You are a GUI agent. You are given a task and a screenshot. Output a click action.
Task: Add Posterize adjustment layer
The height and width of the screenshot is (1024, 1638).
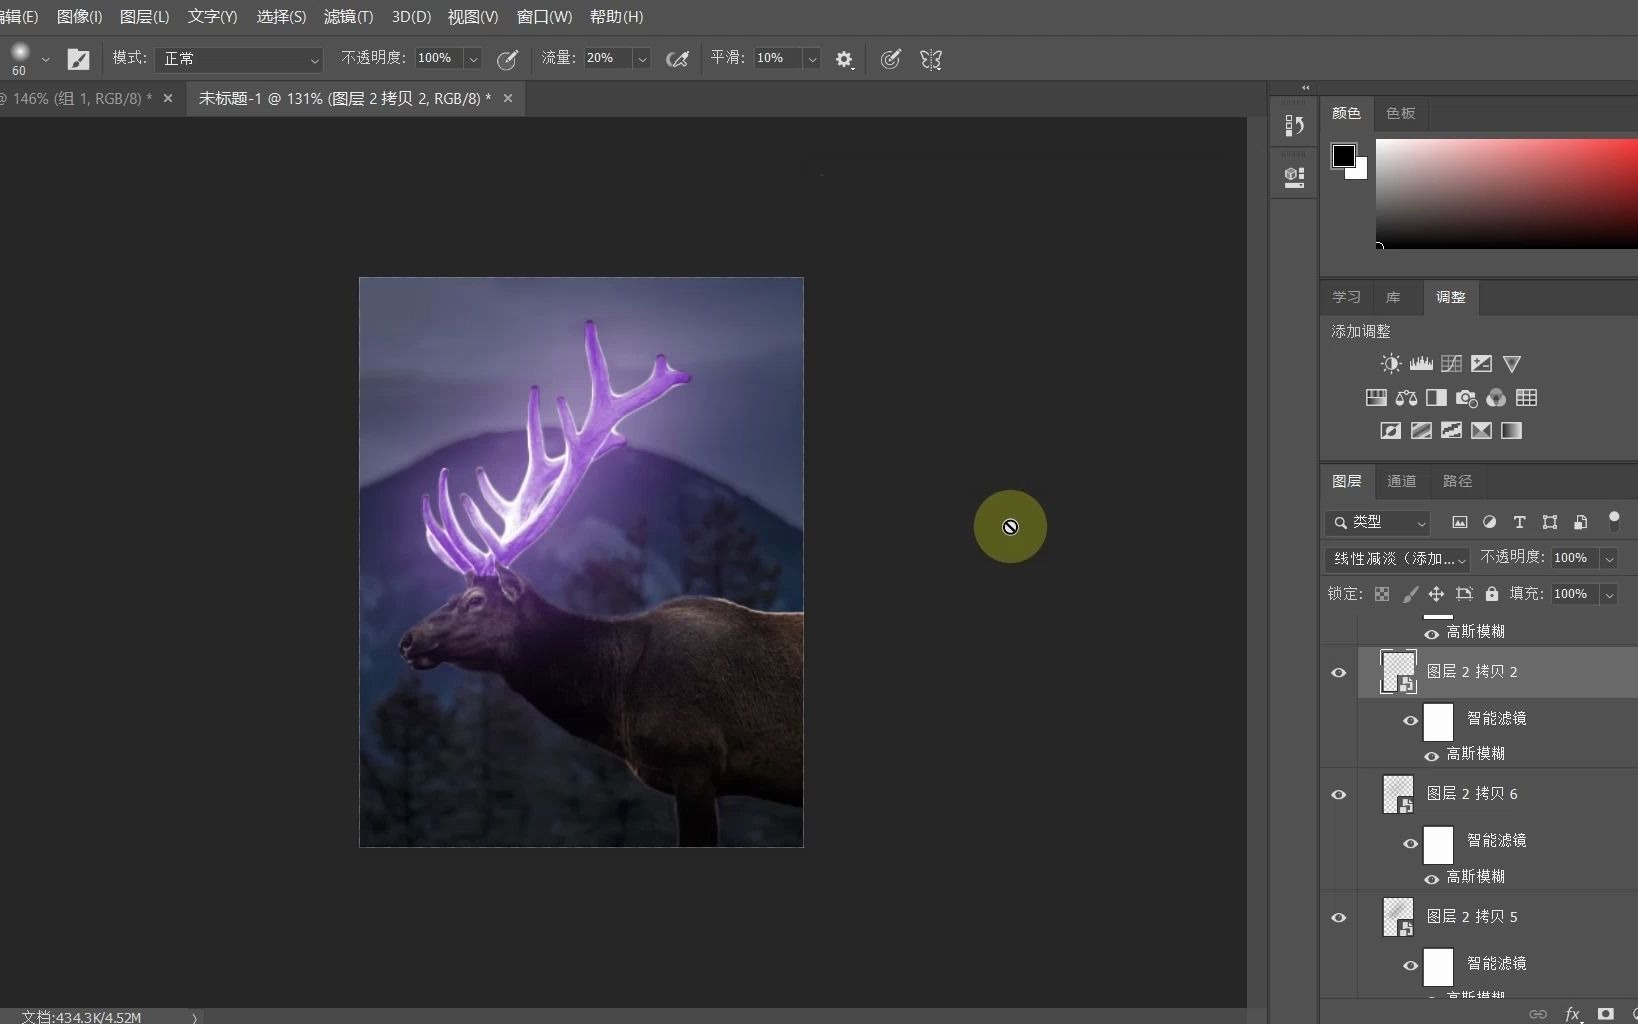point(1421,431)
